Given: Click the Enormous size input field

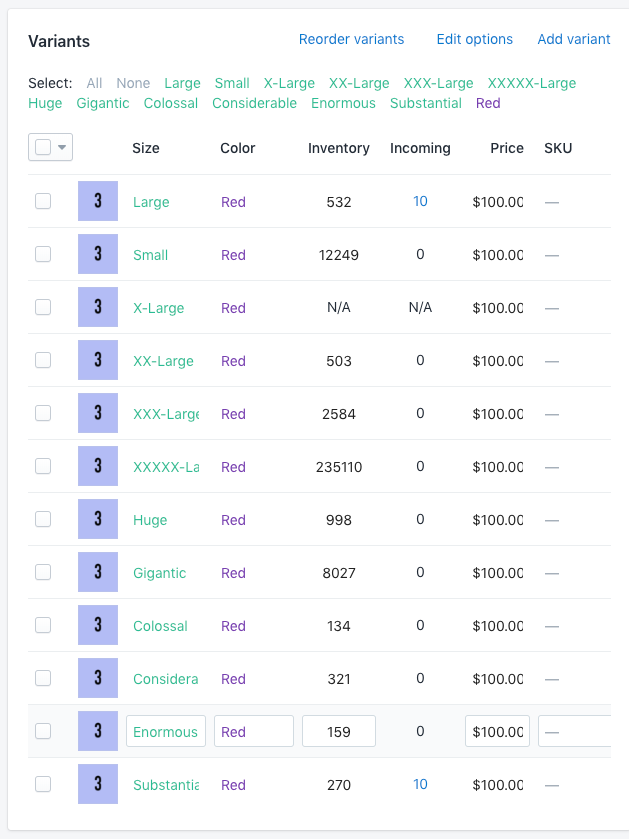Looking at the screenshot, I should pos(166,731).
